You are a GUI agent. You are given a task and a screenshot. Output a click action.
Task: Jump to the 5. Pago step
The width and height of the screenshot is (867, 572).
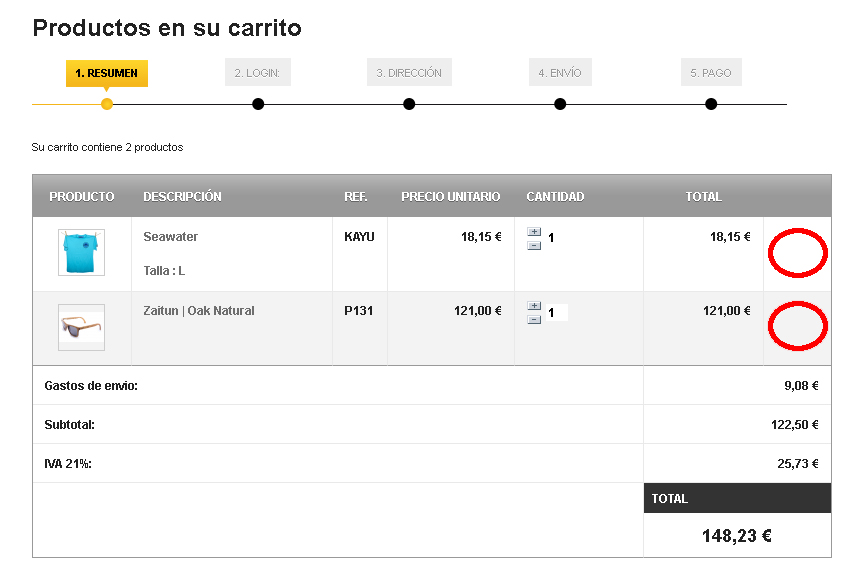tap(711, 73)
